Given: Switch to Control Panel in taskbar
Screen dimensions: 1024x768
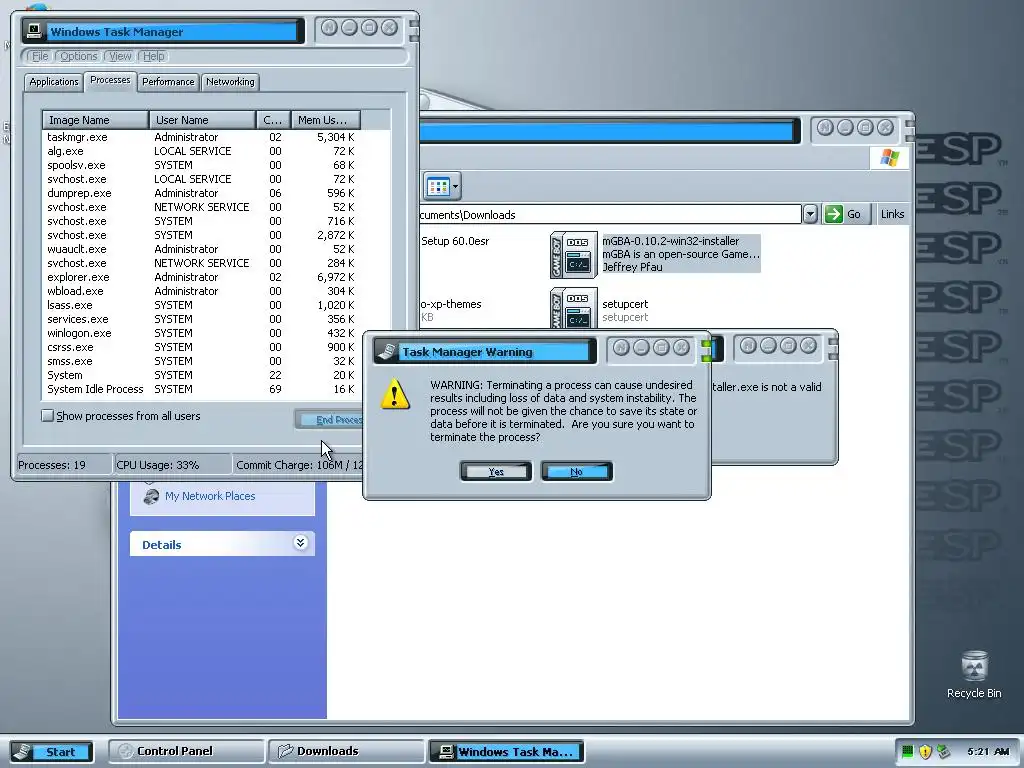Looking at the screenshot, I should coord(186,751).
